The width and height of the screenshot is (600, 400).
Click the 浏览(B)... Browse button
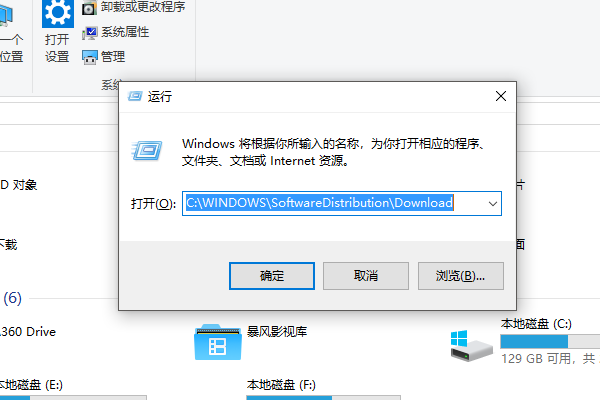click(x=461, y=276)
